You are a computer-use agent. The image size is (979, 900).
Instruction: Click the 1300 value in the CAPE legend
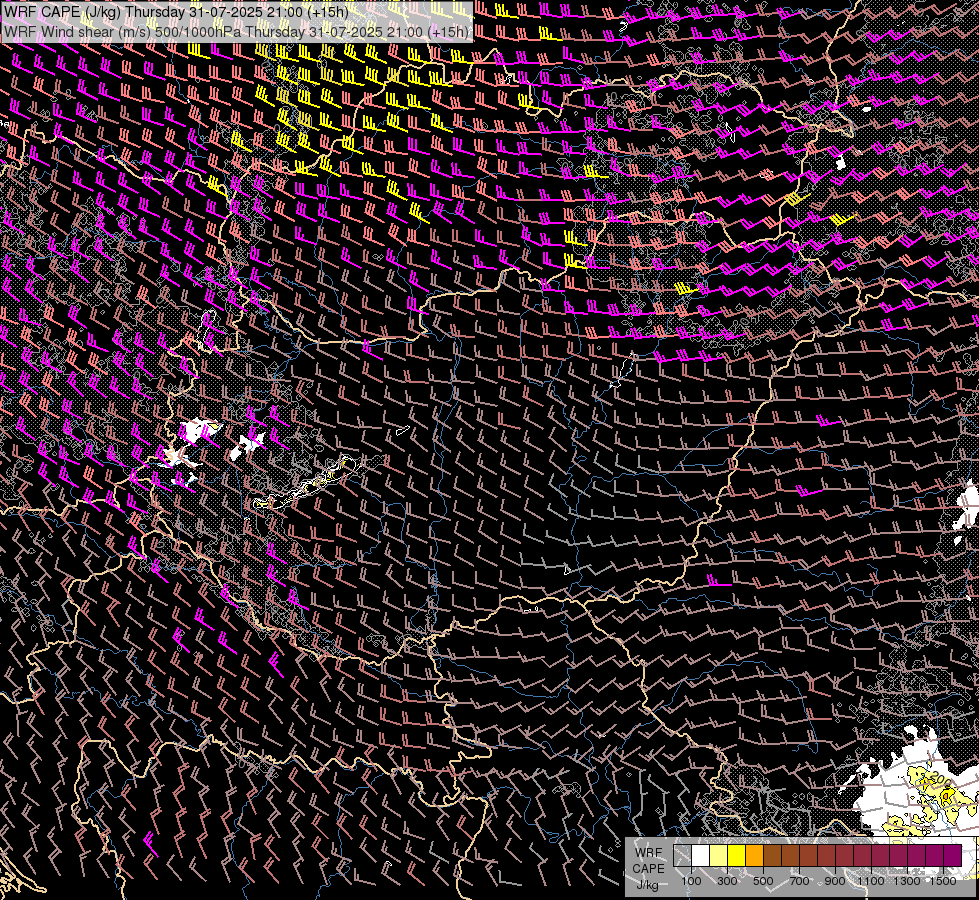coord(907,881)
